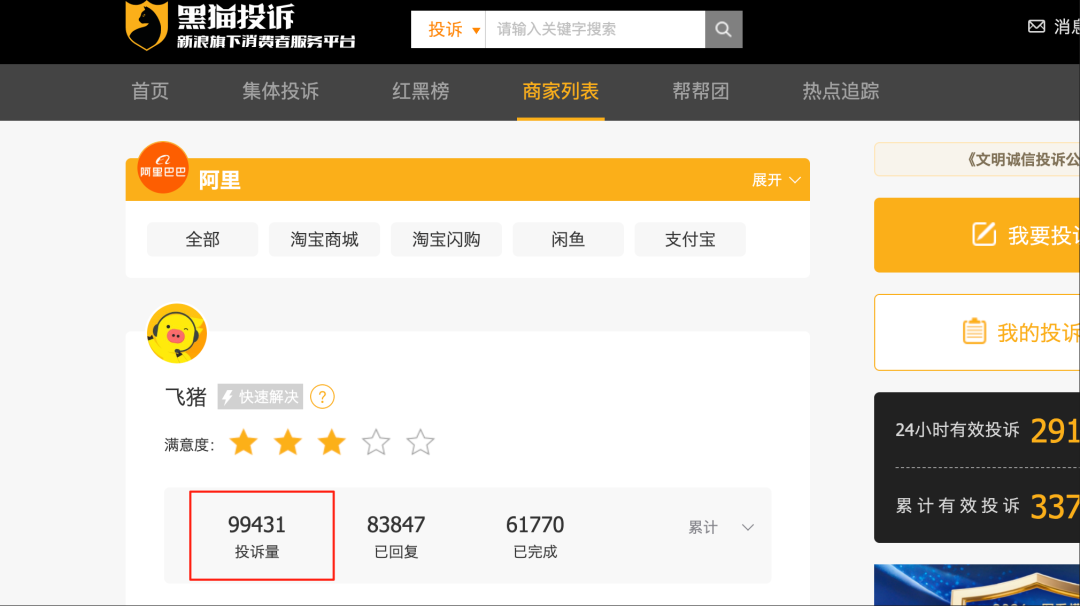Open 我的投诉 button
This screenshot has width=1080, height=606.
coord(1020,333)
